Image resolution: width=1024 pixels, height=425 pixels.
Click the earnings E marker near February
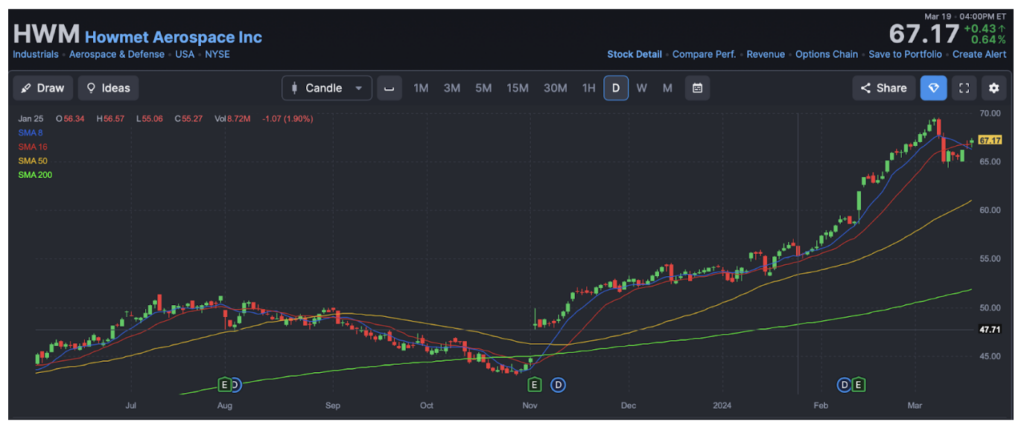click(x=858, y=385)
